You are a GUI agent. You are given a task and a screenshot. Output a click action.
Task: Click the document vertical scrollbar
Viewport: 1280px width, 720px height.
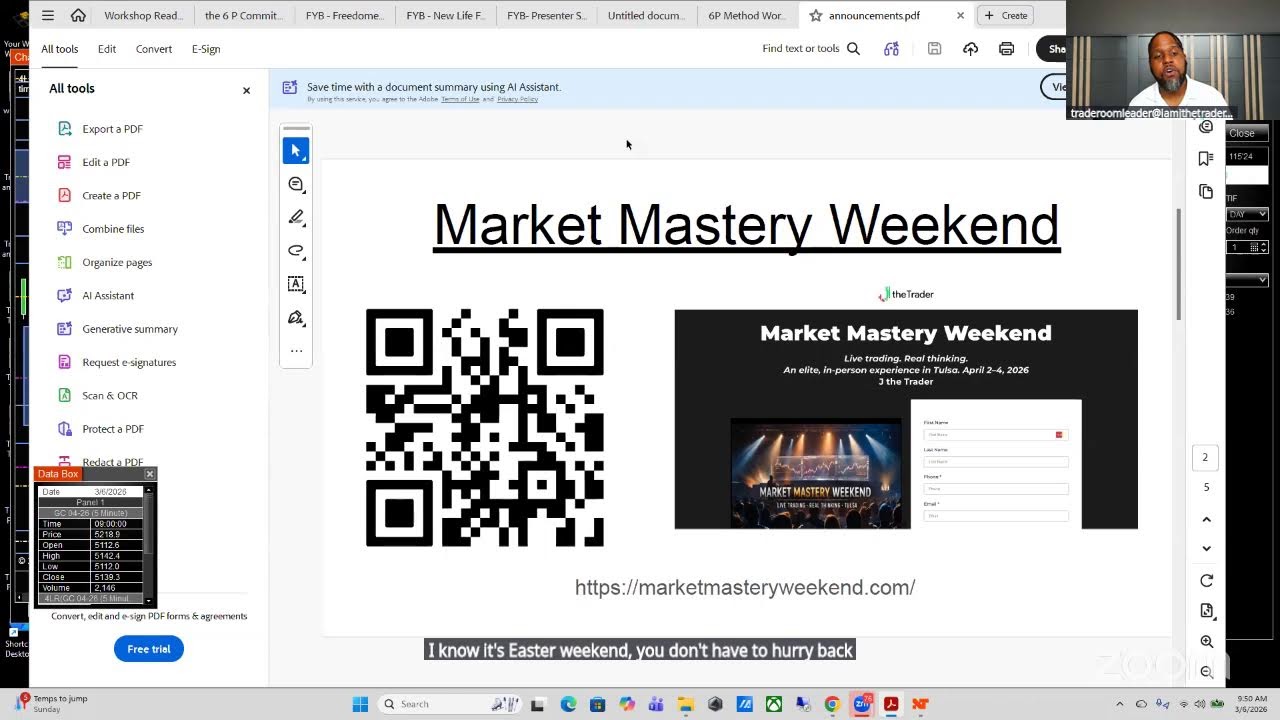point(1179,265)
